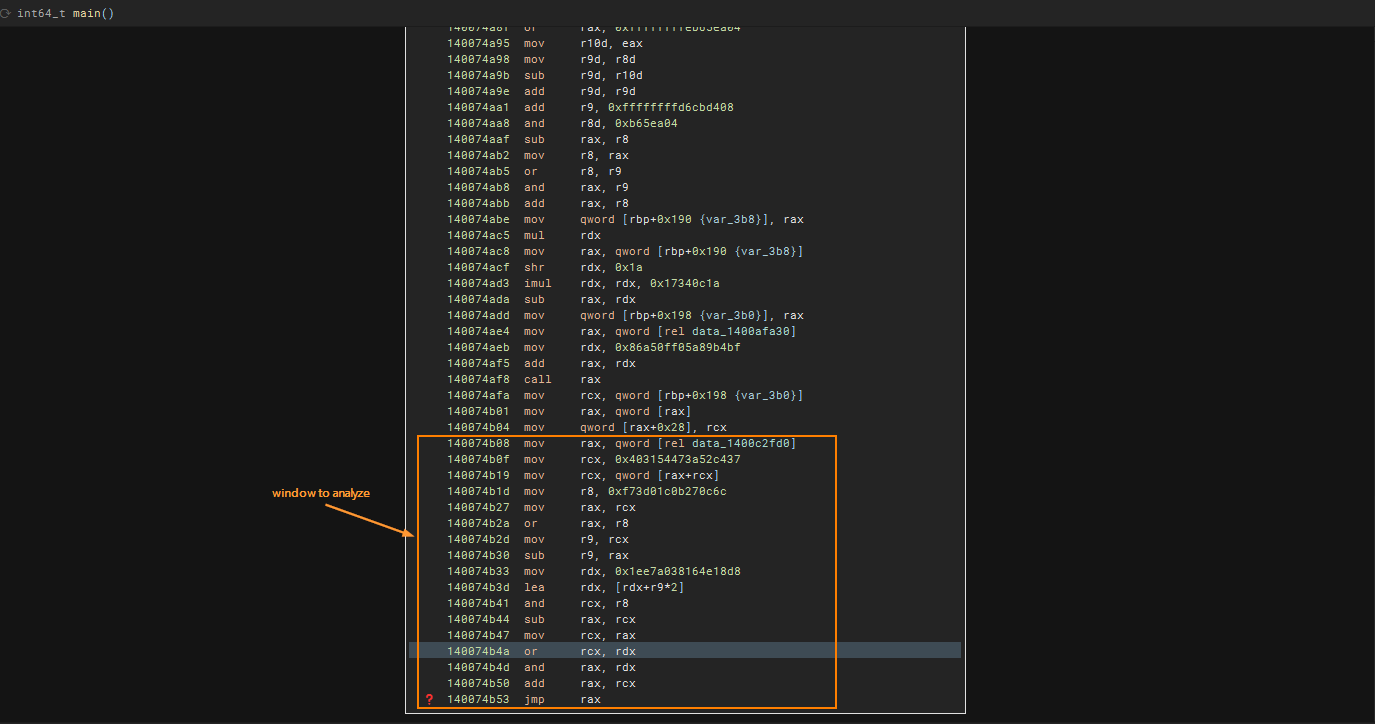Click the red question mark warning icon
Screen dimensions: 1375x724
tap(429, 699)
